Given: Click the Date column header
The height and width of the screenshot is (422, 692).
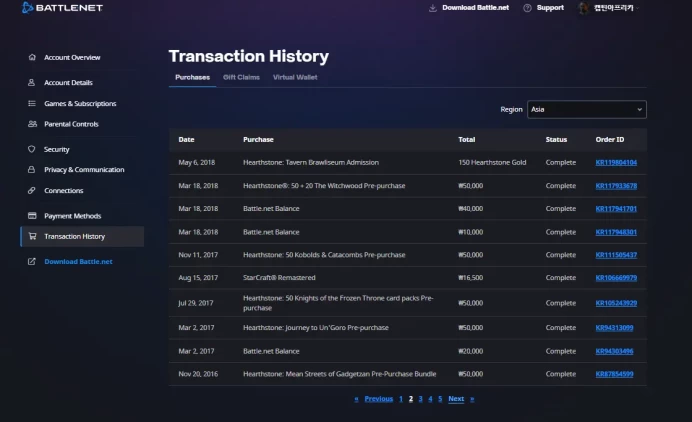Looking at the screenshot, I should click(186, 139).
